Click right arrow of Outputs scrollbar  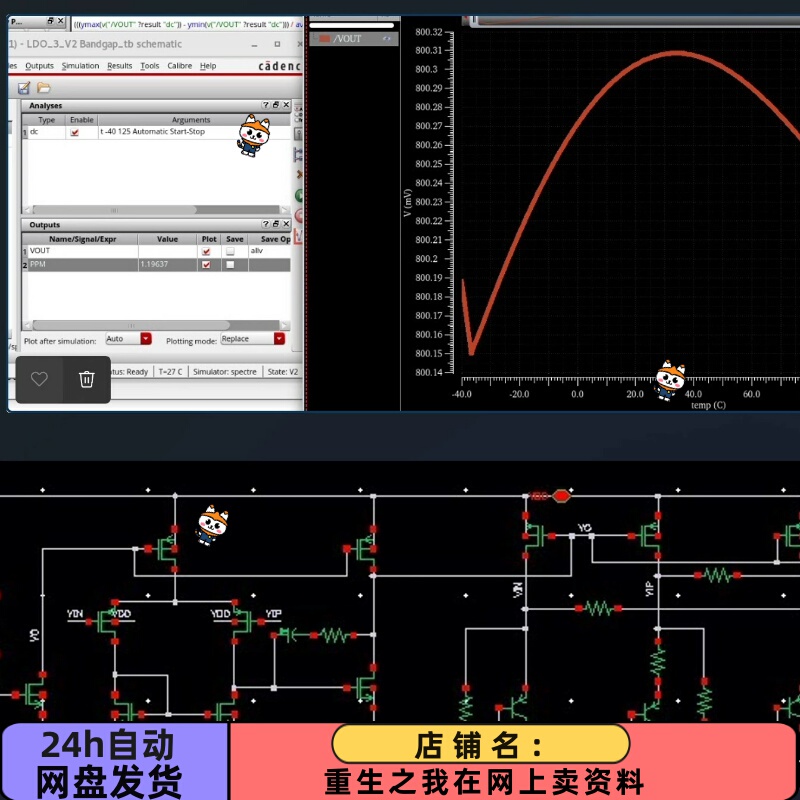(x=285, y=325)
